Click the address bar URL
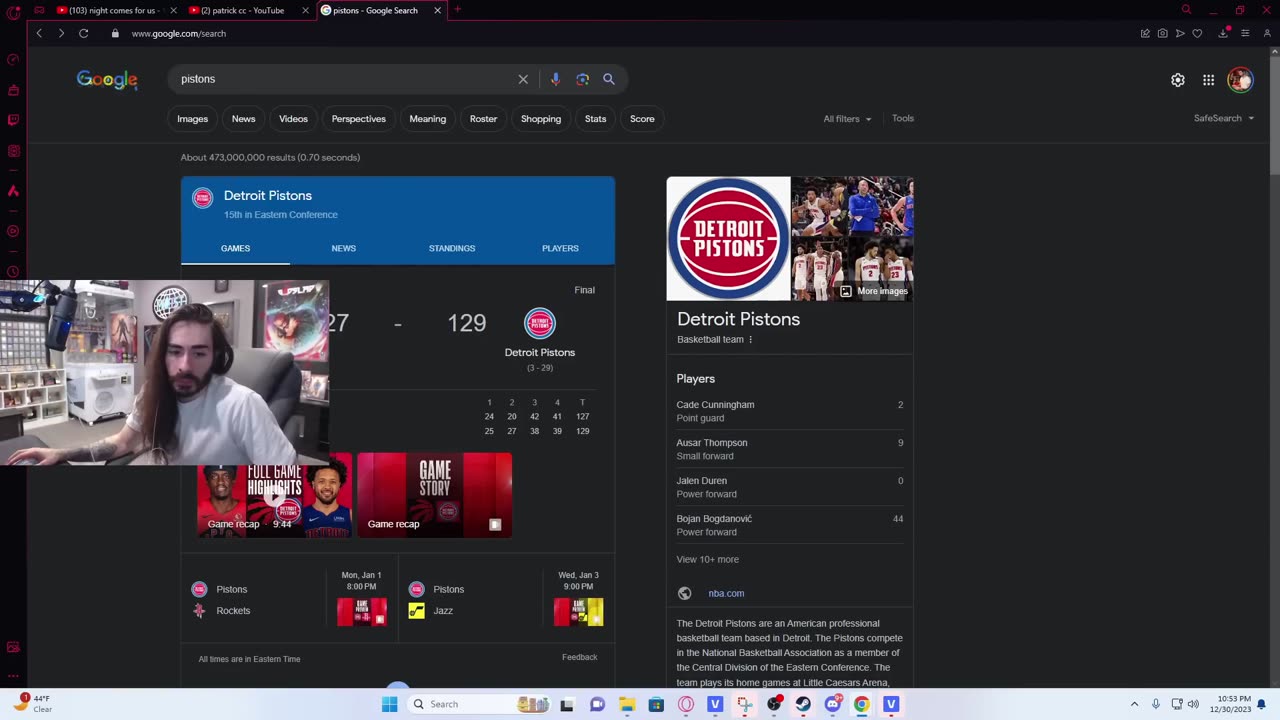The height and width of the screenshot is (720, 1280). click(179, 33)
